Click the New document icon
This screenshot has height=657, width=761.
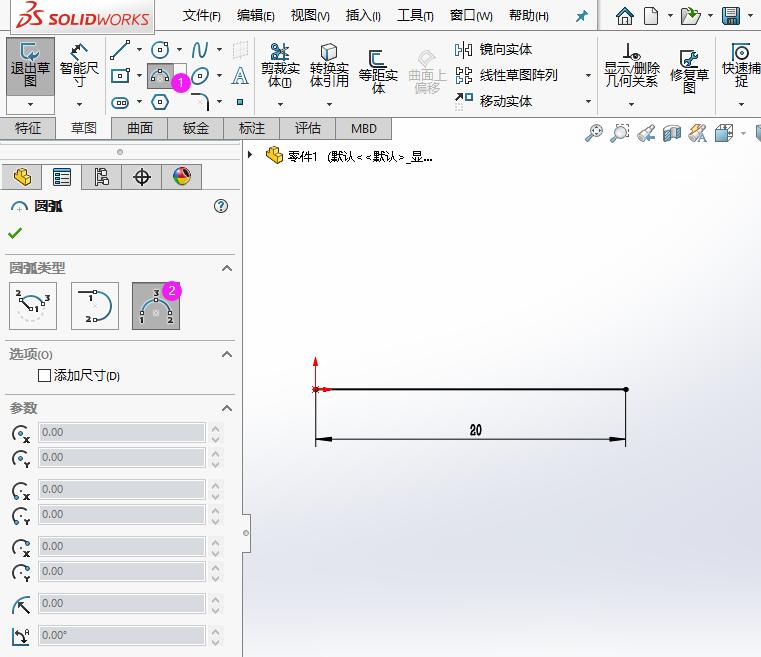click(651, 16)
